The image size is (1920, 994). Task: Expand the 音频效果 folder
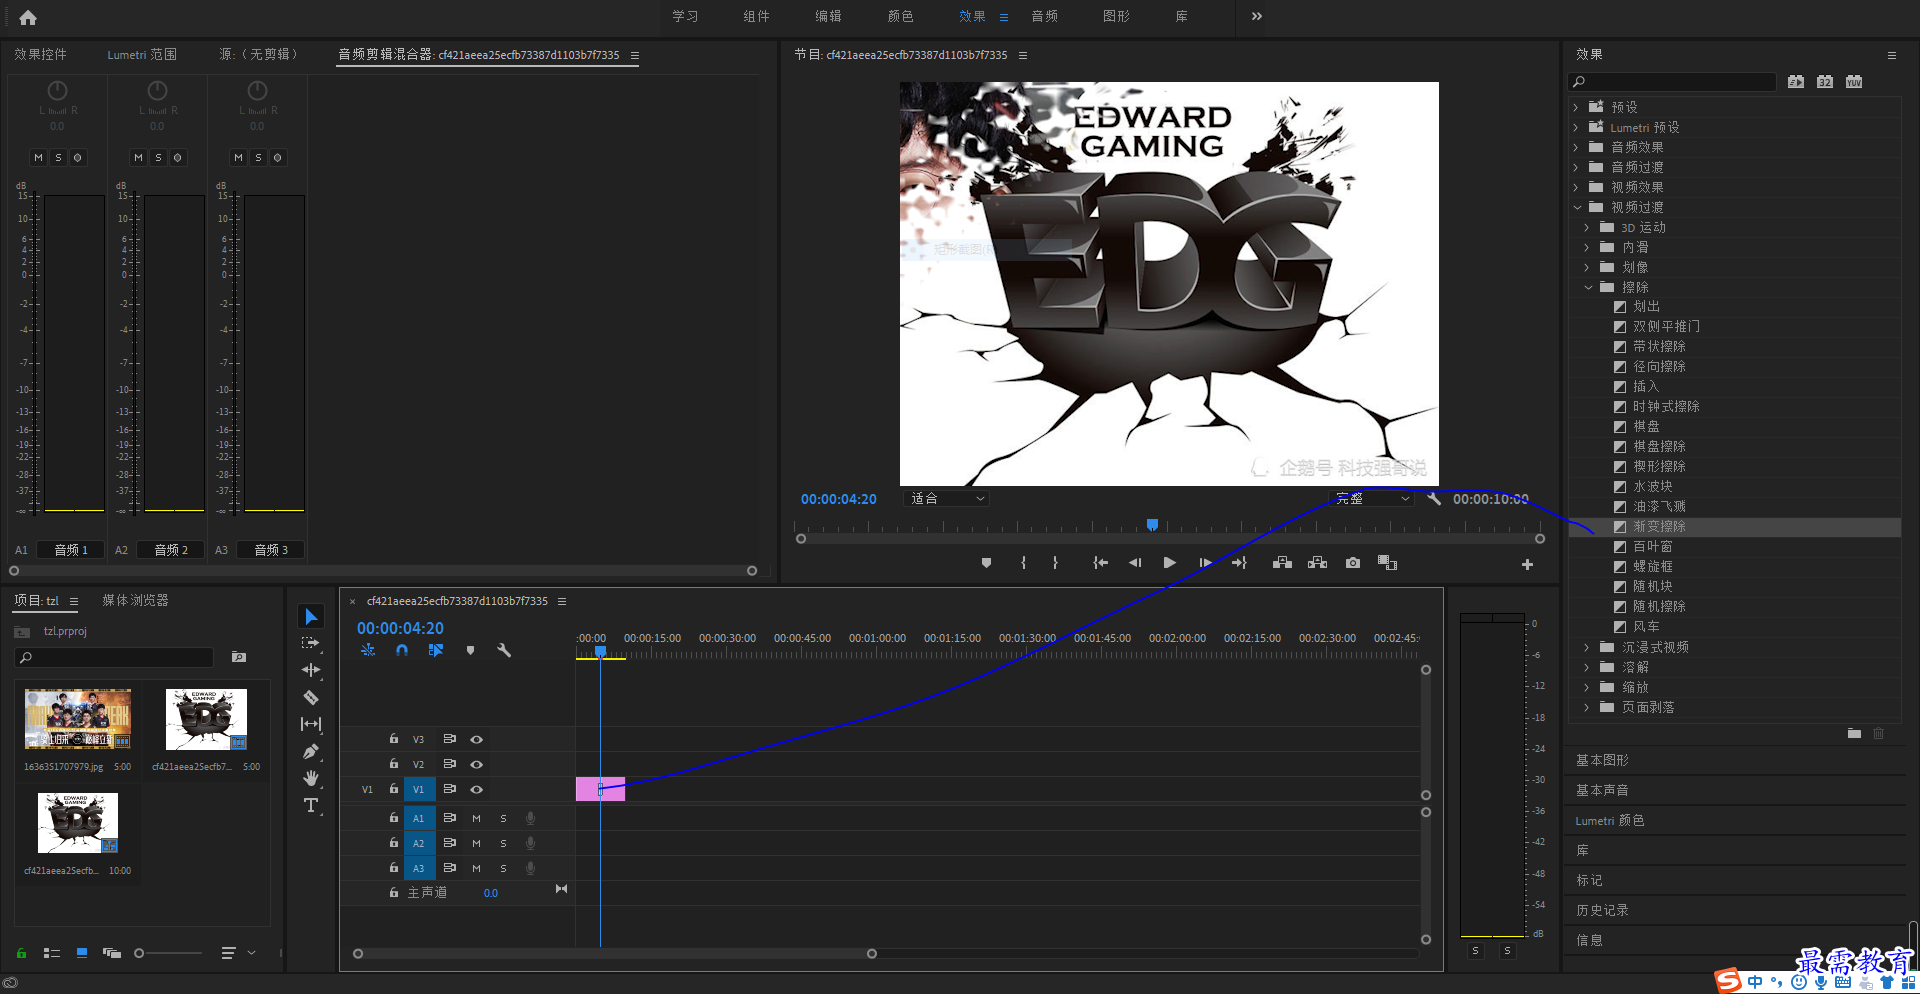click(x=1577, y=147)
